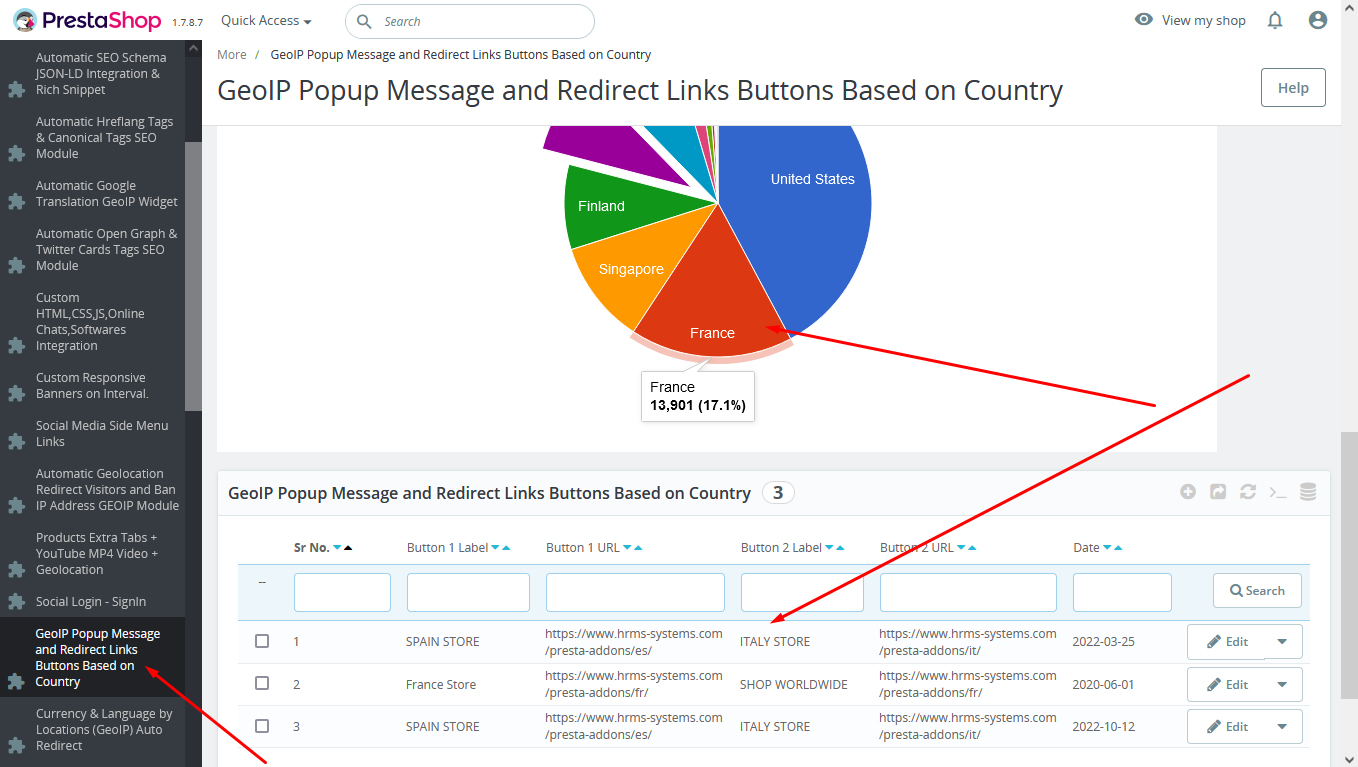Click the page vertical scrollbar thumb

click(x=1349, y=565)
